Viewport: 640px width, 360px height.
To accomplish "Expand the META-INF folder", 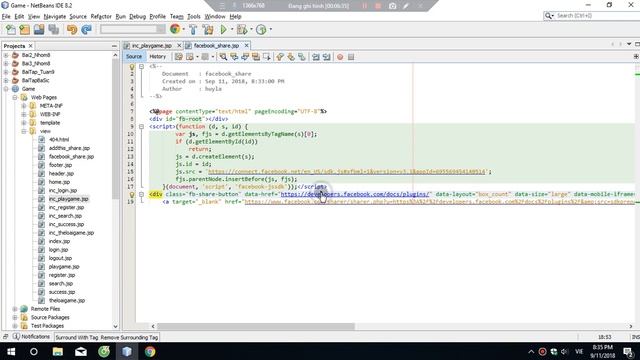I will [24, 106].
